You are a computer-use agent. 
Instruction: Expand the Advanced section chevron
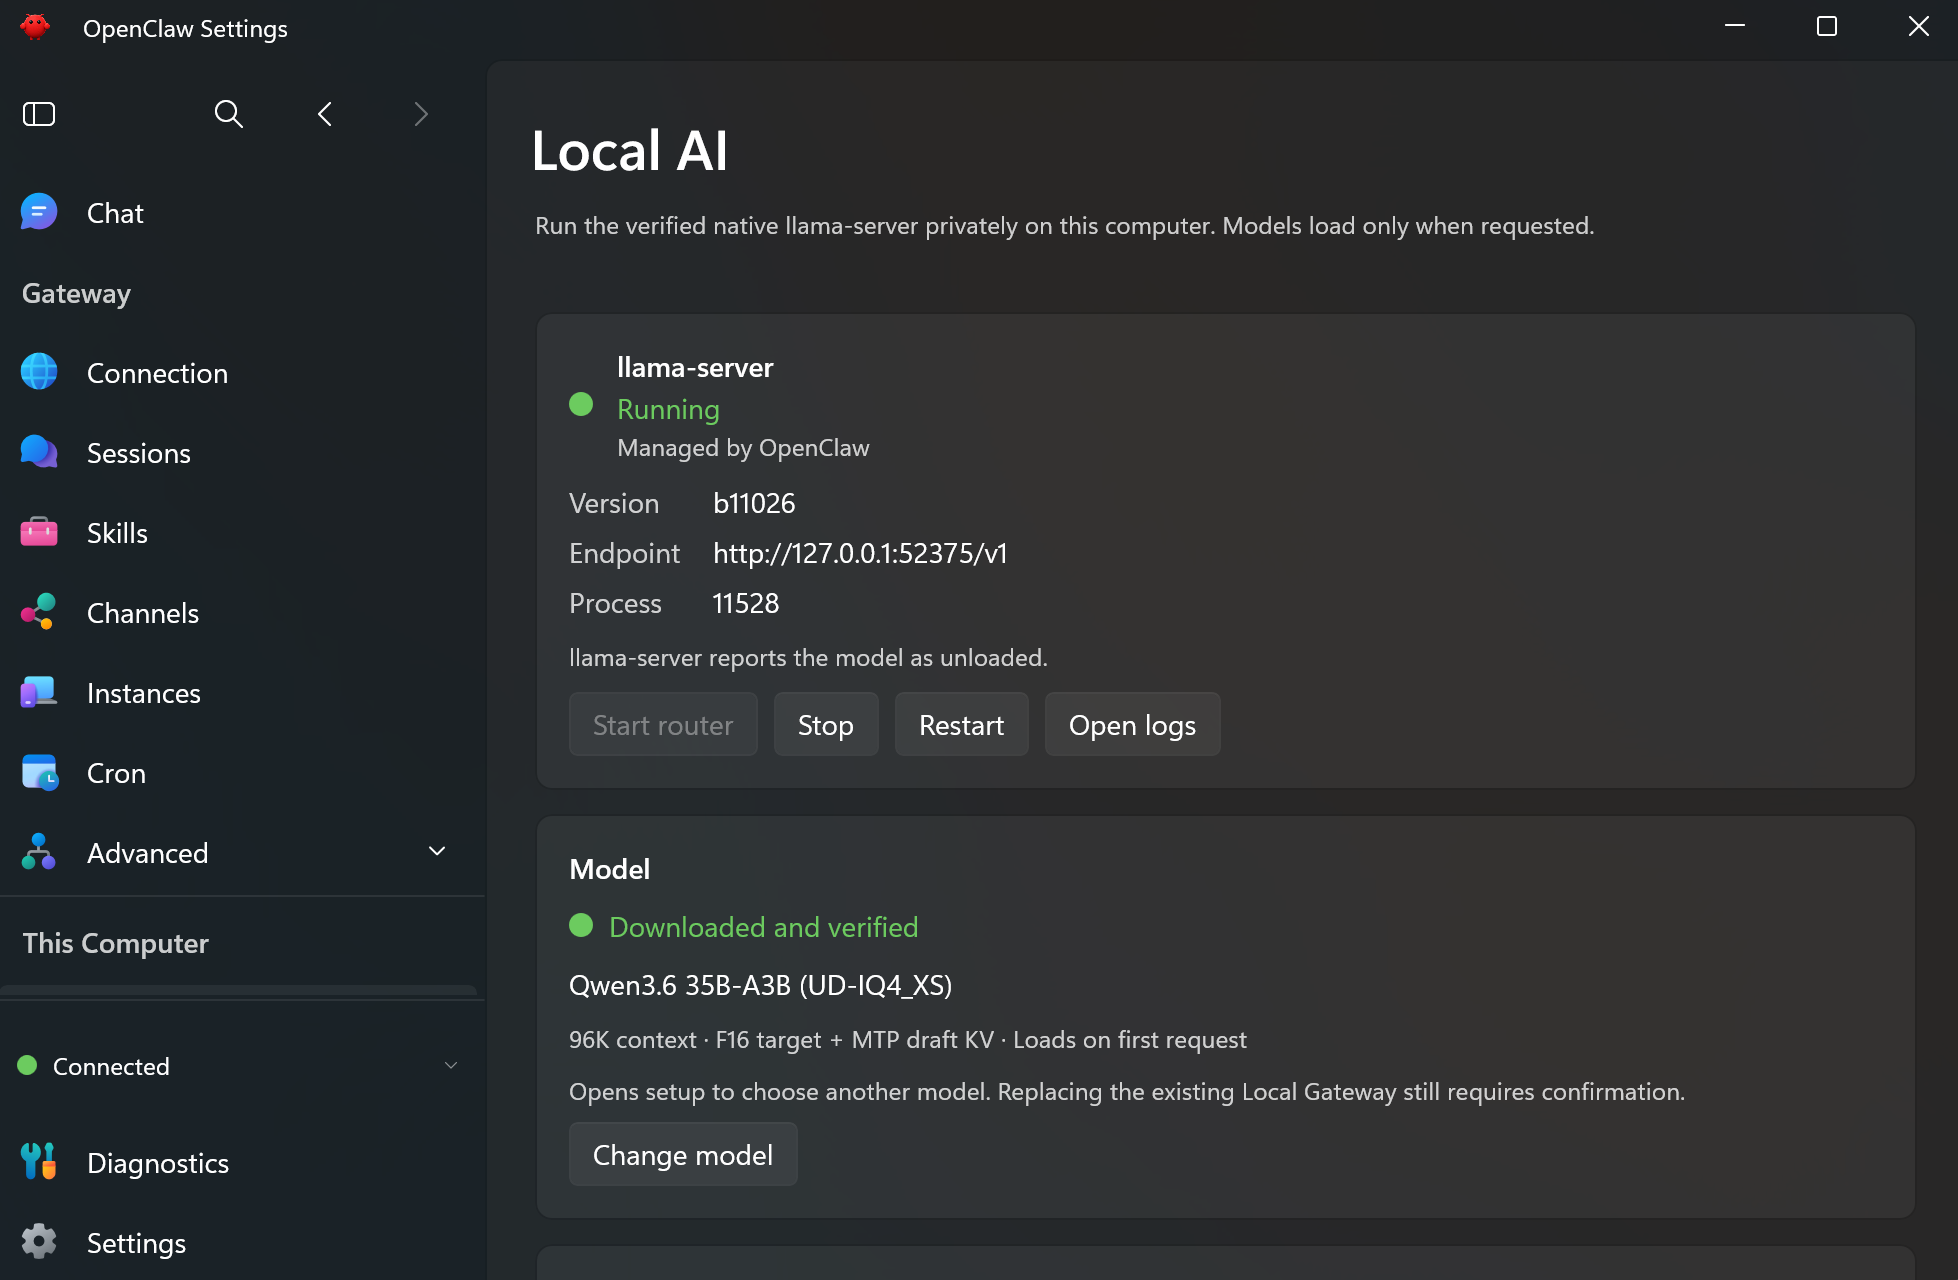(x=437, y=852)
